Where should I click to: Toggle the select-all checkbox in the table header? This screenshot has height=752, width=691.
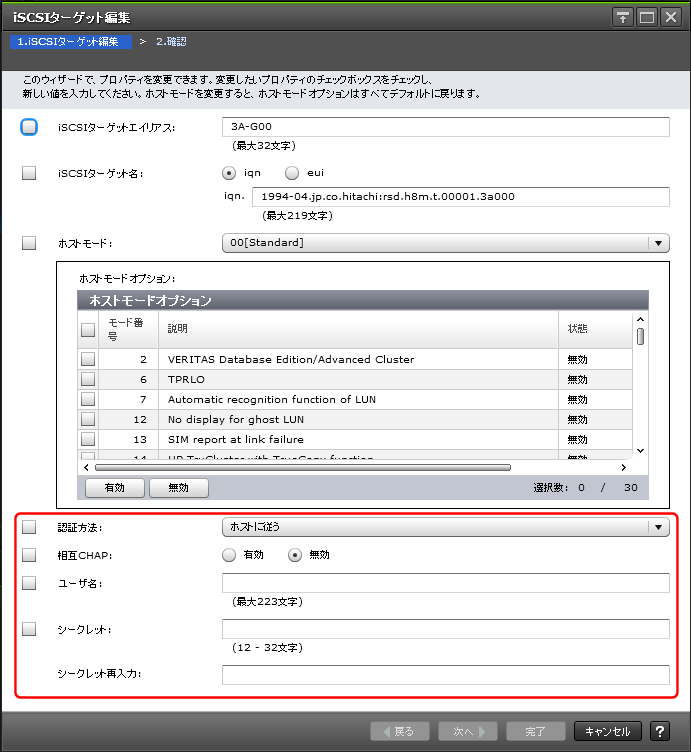[x=88, y=329]
